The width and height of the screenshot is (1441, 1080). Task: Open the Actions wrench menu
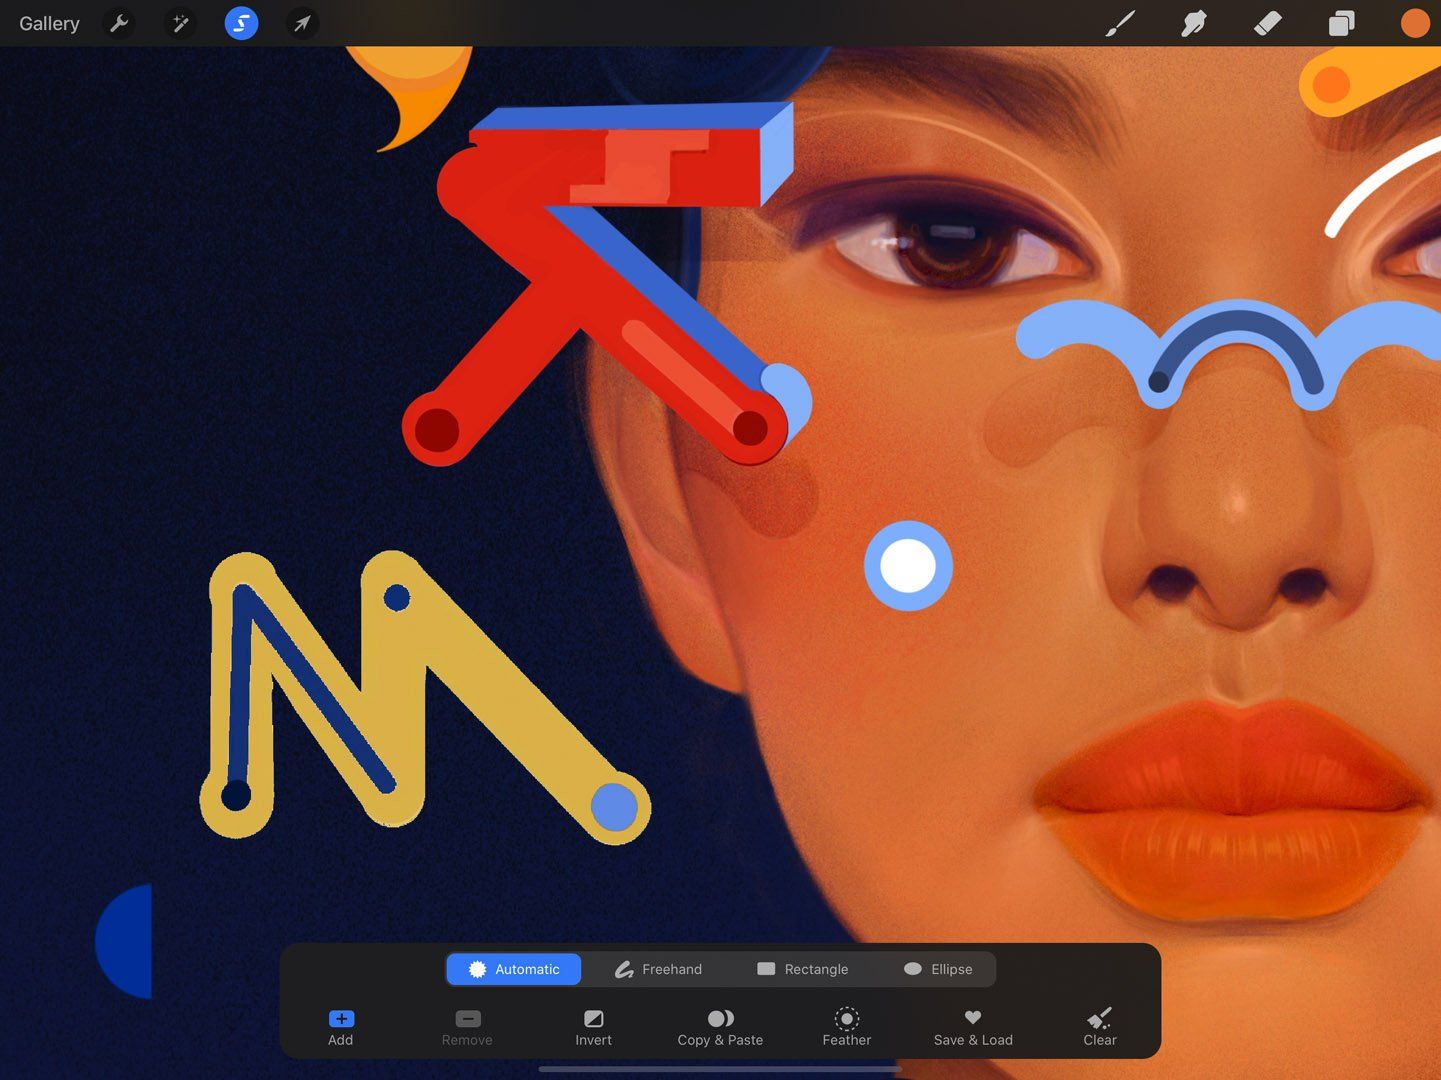(x=119, y=23)
